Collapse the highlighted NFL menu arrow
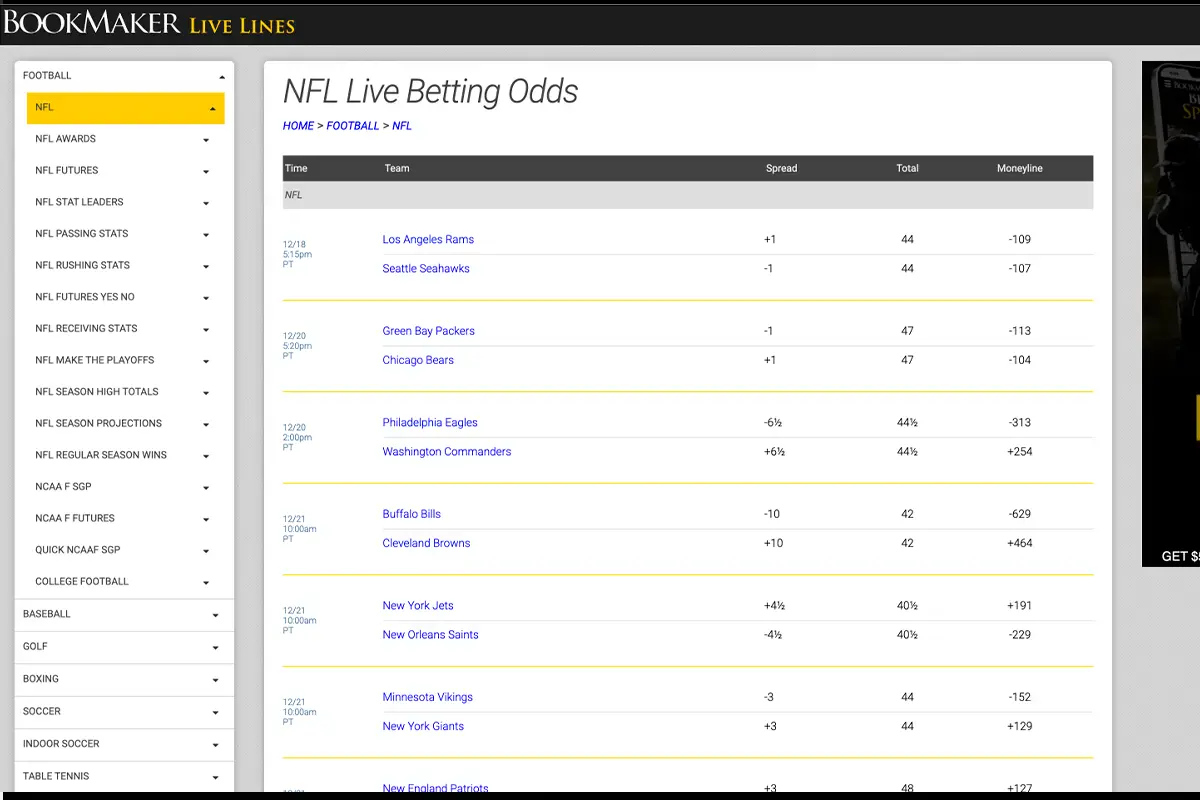1200x800 pixels. click(212, 107)
